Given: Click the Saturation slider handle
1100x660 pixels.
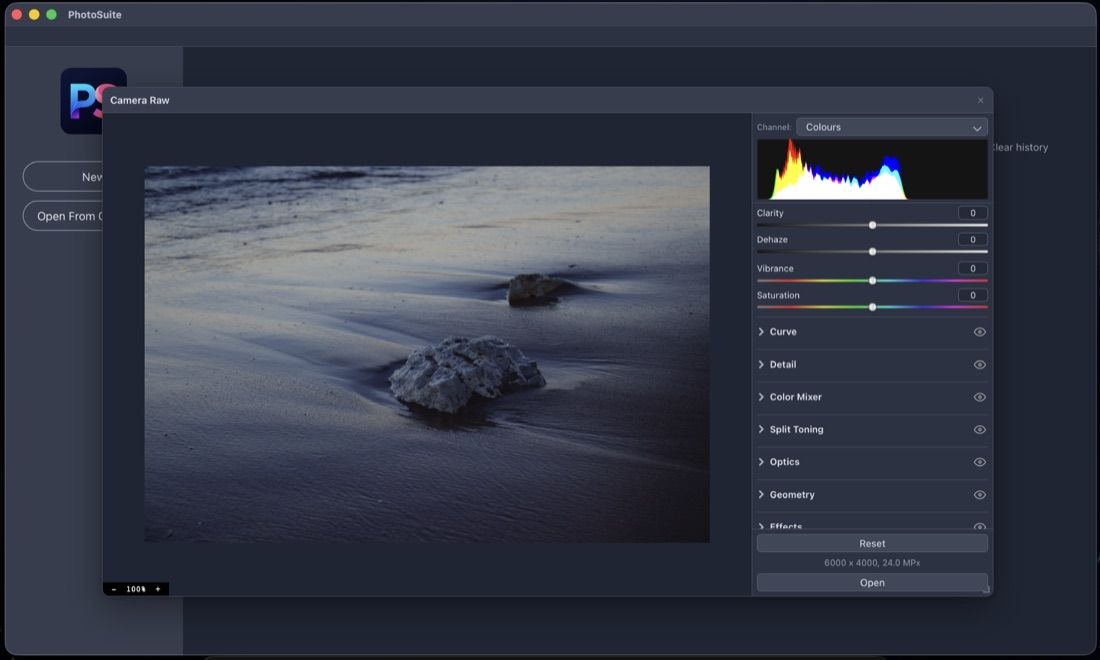Looking at the screenshot, I should [872, 307].
